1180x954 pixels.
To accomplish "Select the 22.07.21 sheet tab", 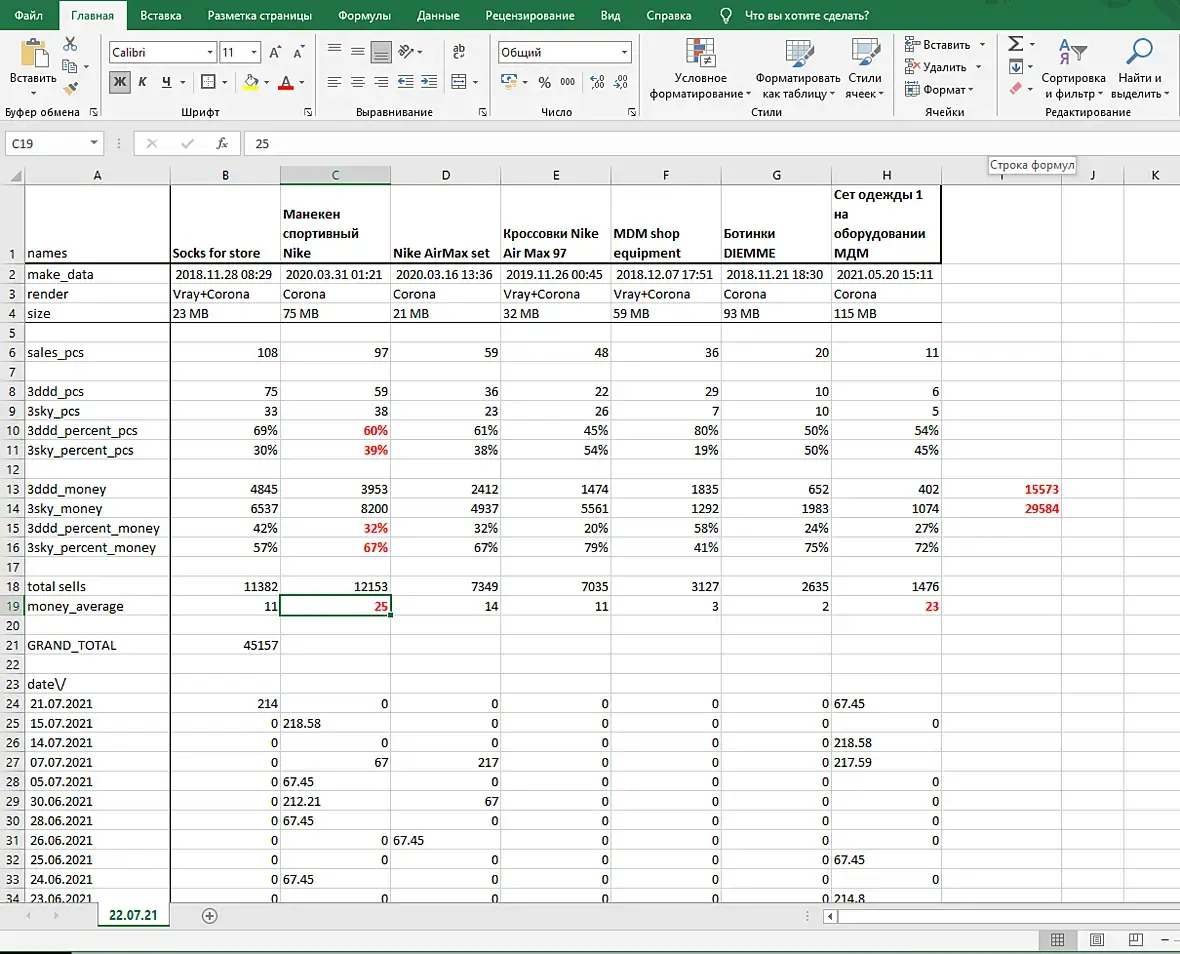I will pos(133,915).
